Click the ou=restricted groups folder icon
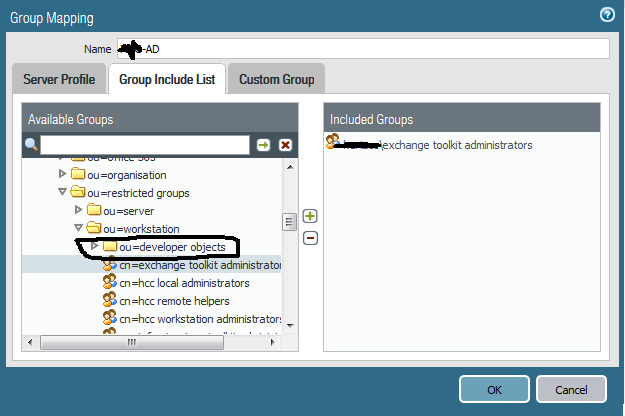Screen dimensions: 625x416 [x=78, y=192]
